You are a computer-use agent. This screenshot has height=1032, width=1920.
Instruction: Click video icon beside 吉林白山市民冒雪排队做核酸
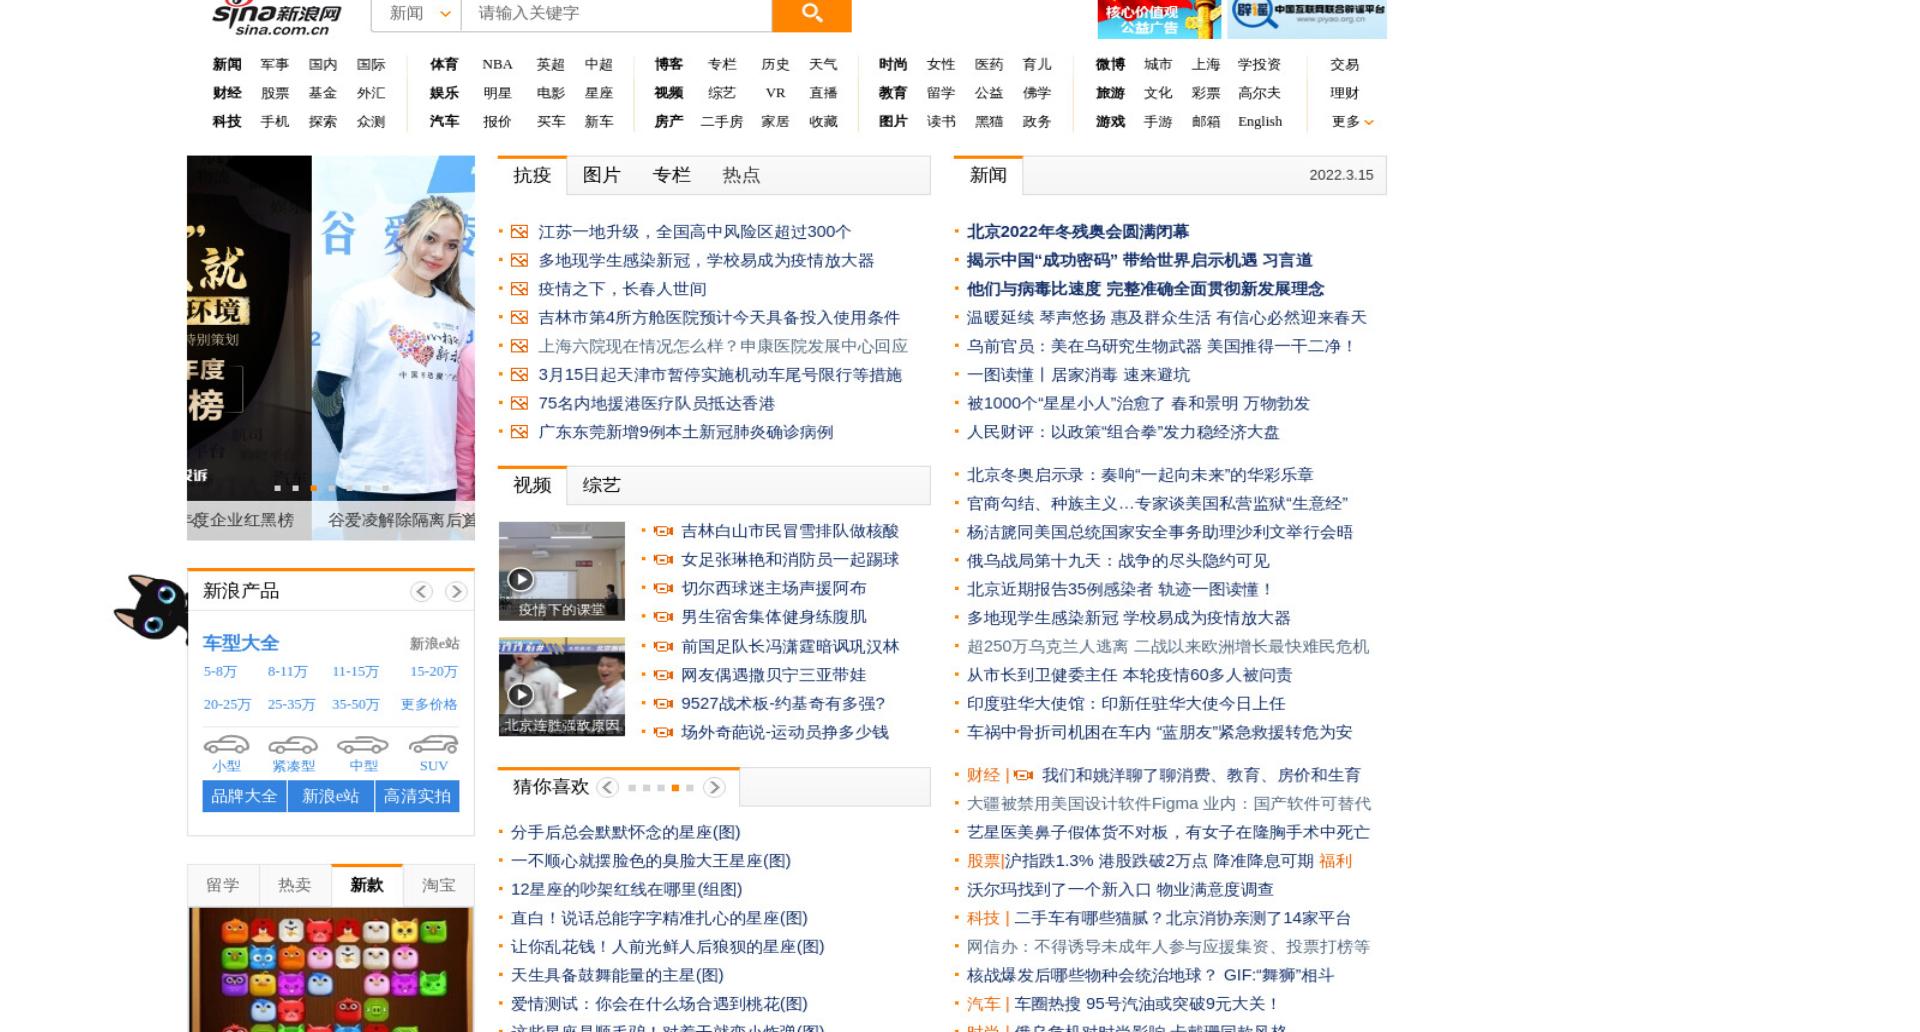click(x=662, y=532)
